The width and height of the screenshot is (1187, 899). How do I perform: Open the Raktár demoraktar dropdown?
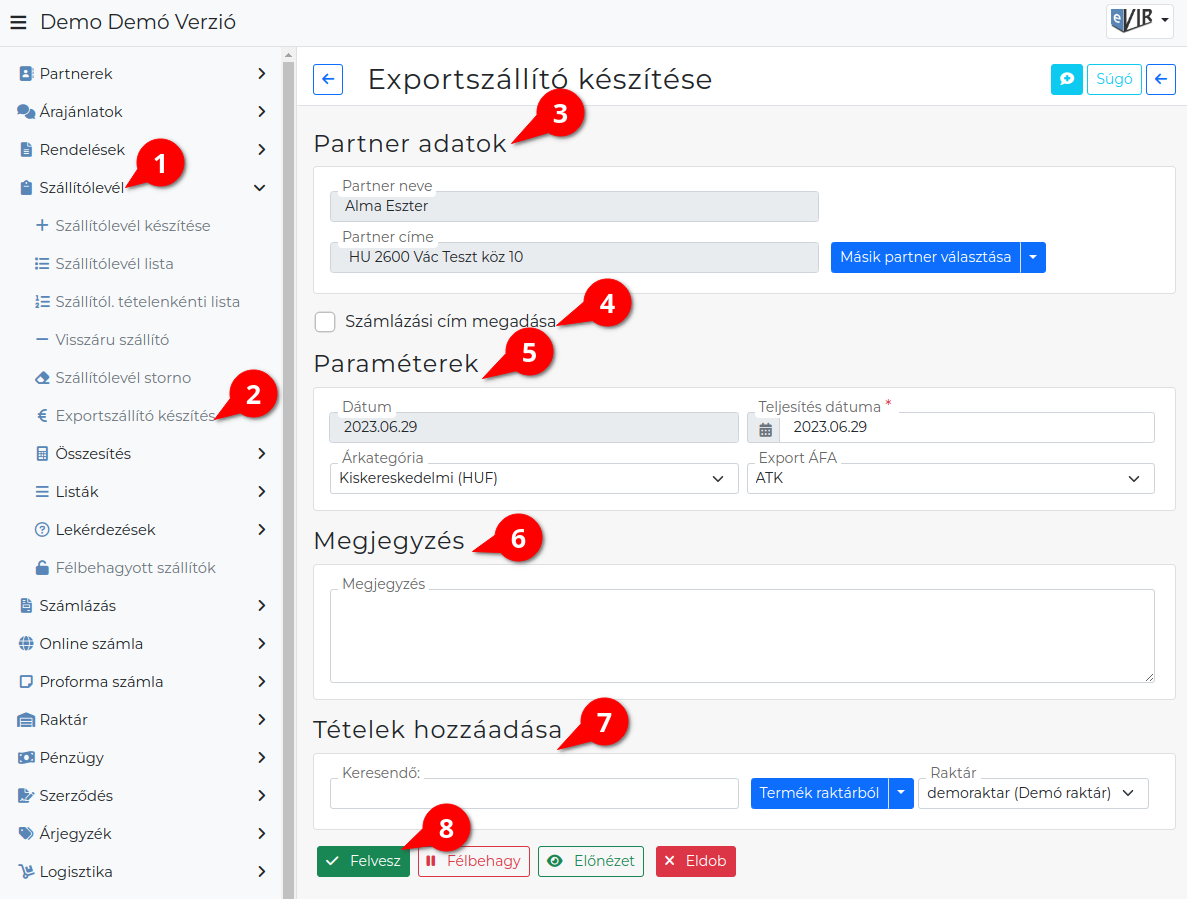coord(1033,793)
